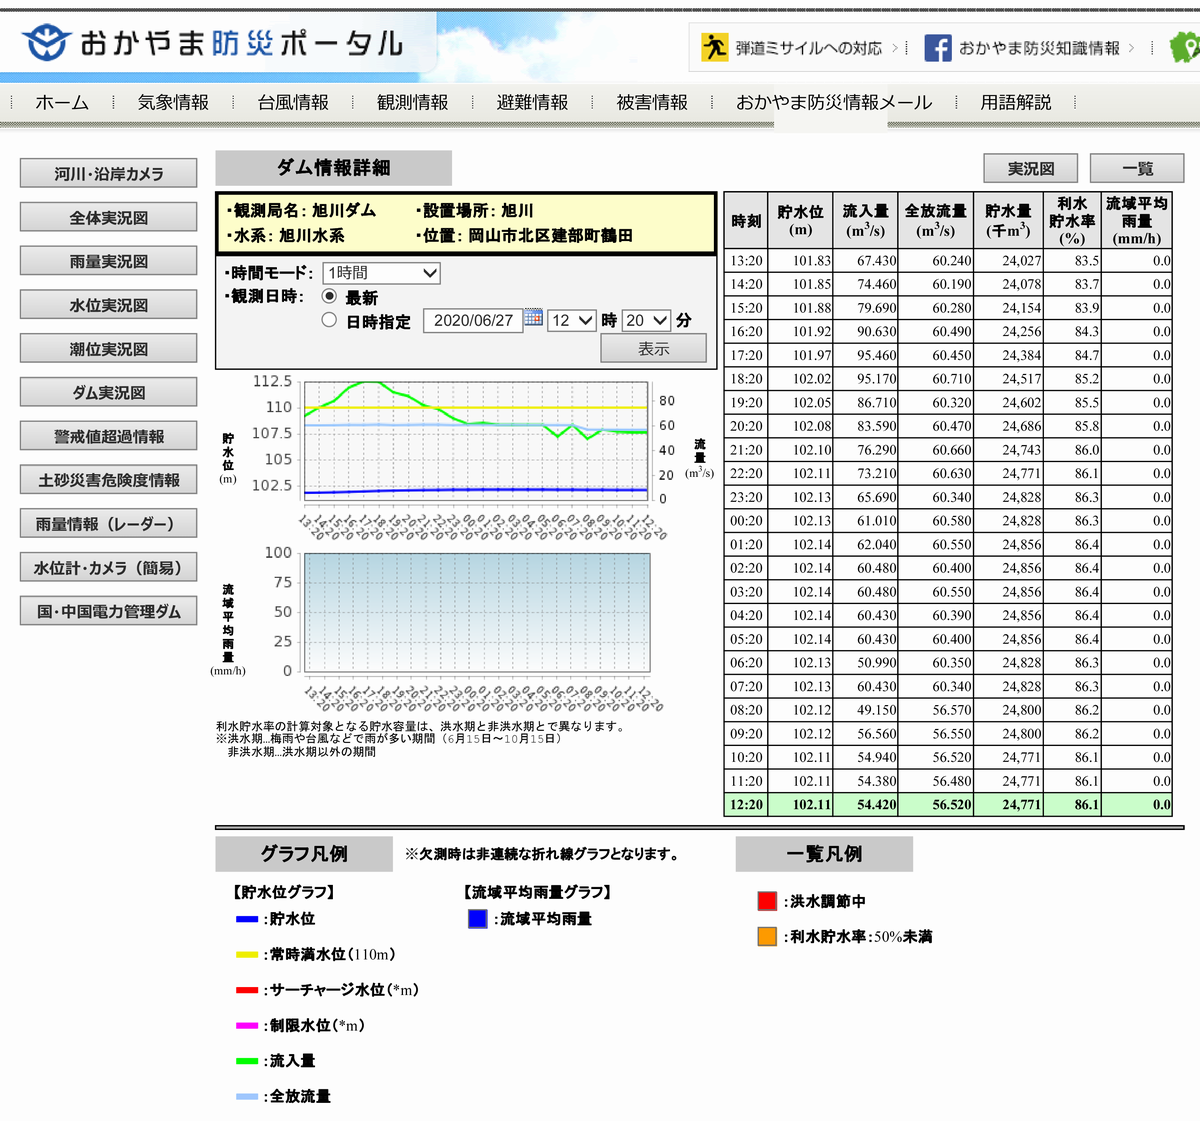This screenshot has height=1121, width=1200.
Task: Select the 日時指定 radio button
Action: (x=329, y=320)
